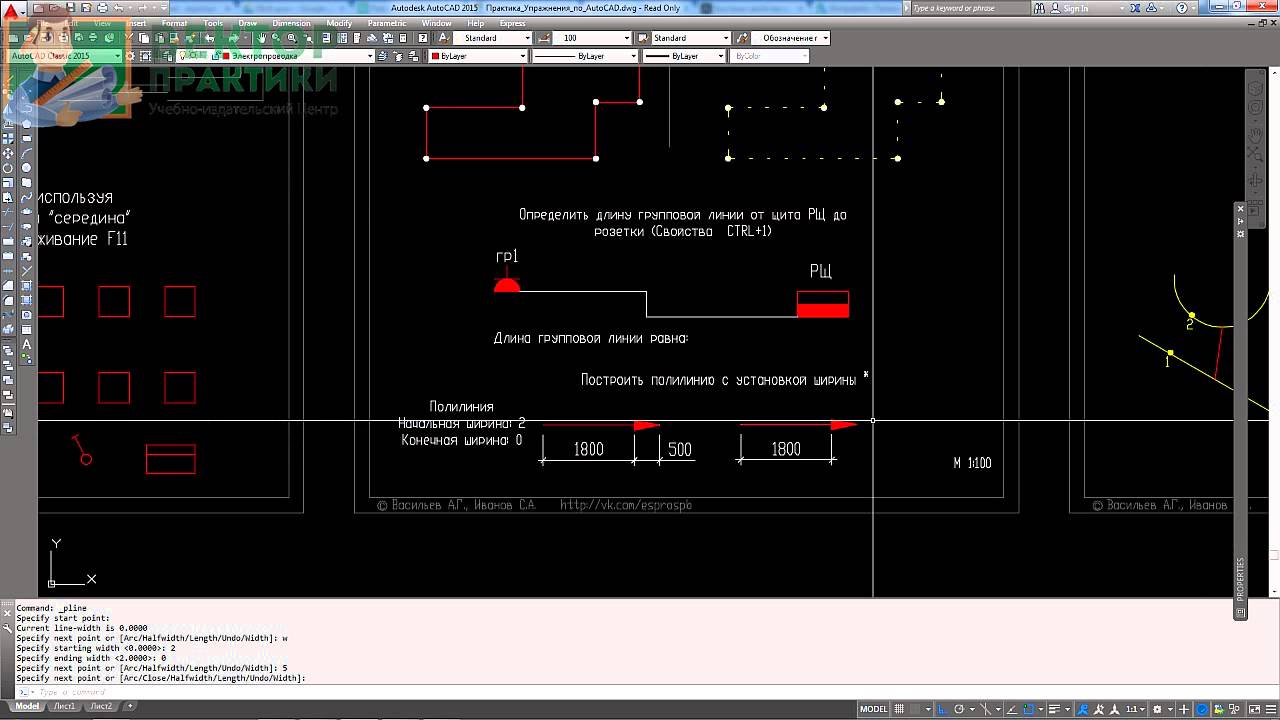This screenshot has height=720, width=1280.
Task: Open the table style Standard dropdown
Action: (x=691, y=38)
